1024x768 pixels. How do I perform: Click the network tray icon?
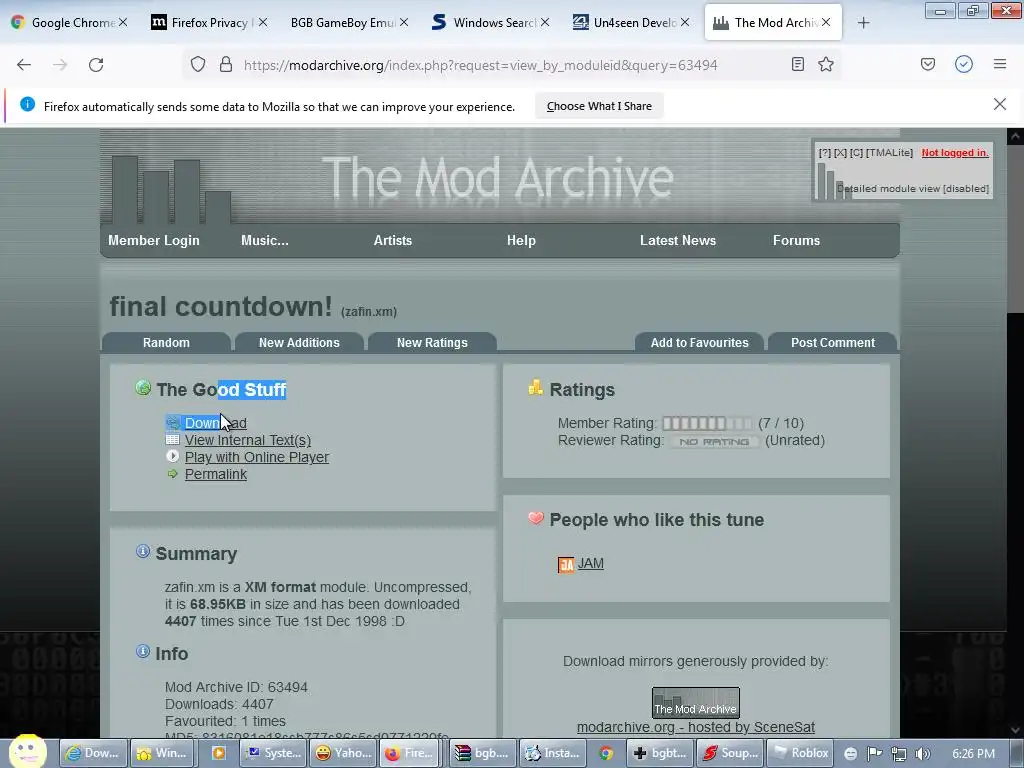tap(899, 754)
